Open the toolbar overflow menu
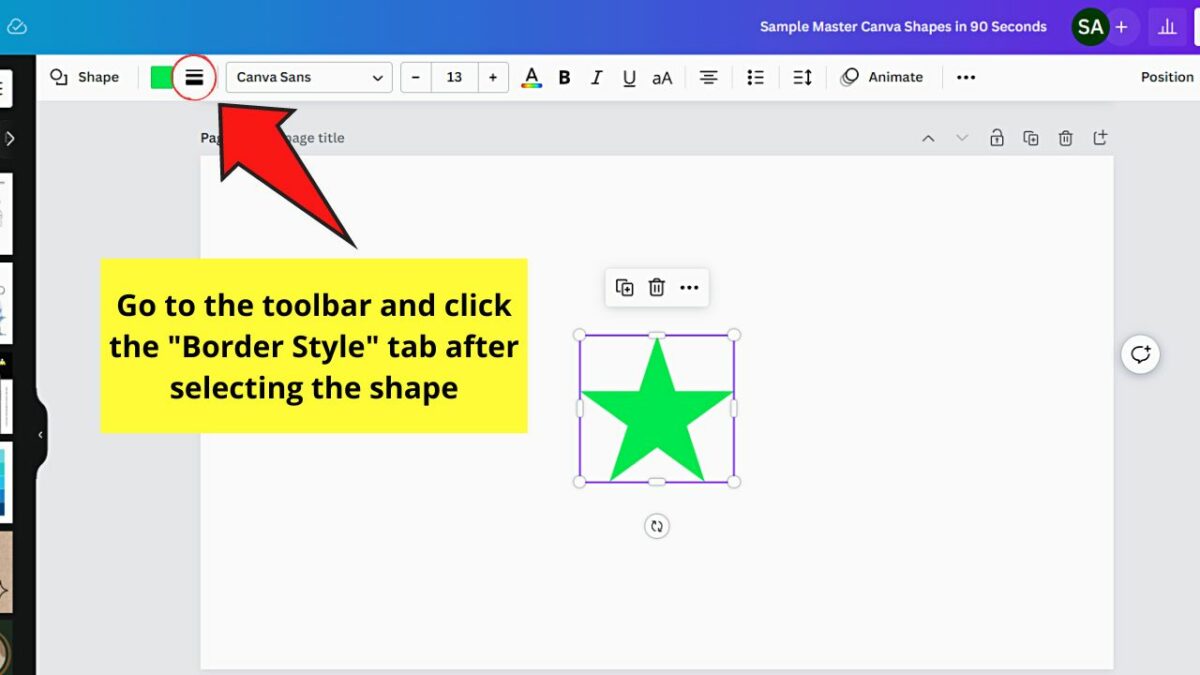This screenshot has width=1200, height=675. 965,77
